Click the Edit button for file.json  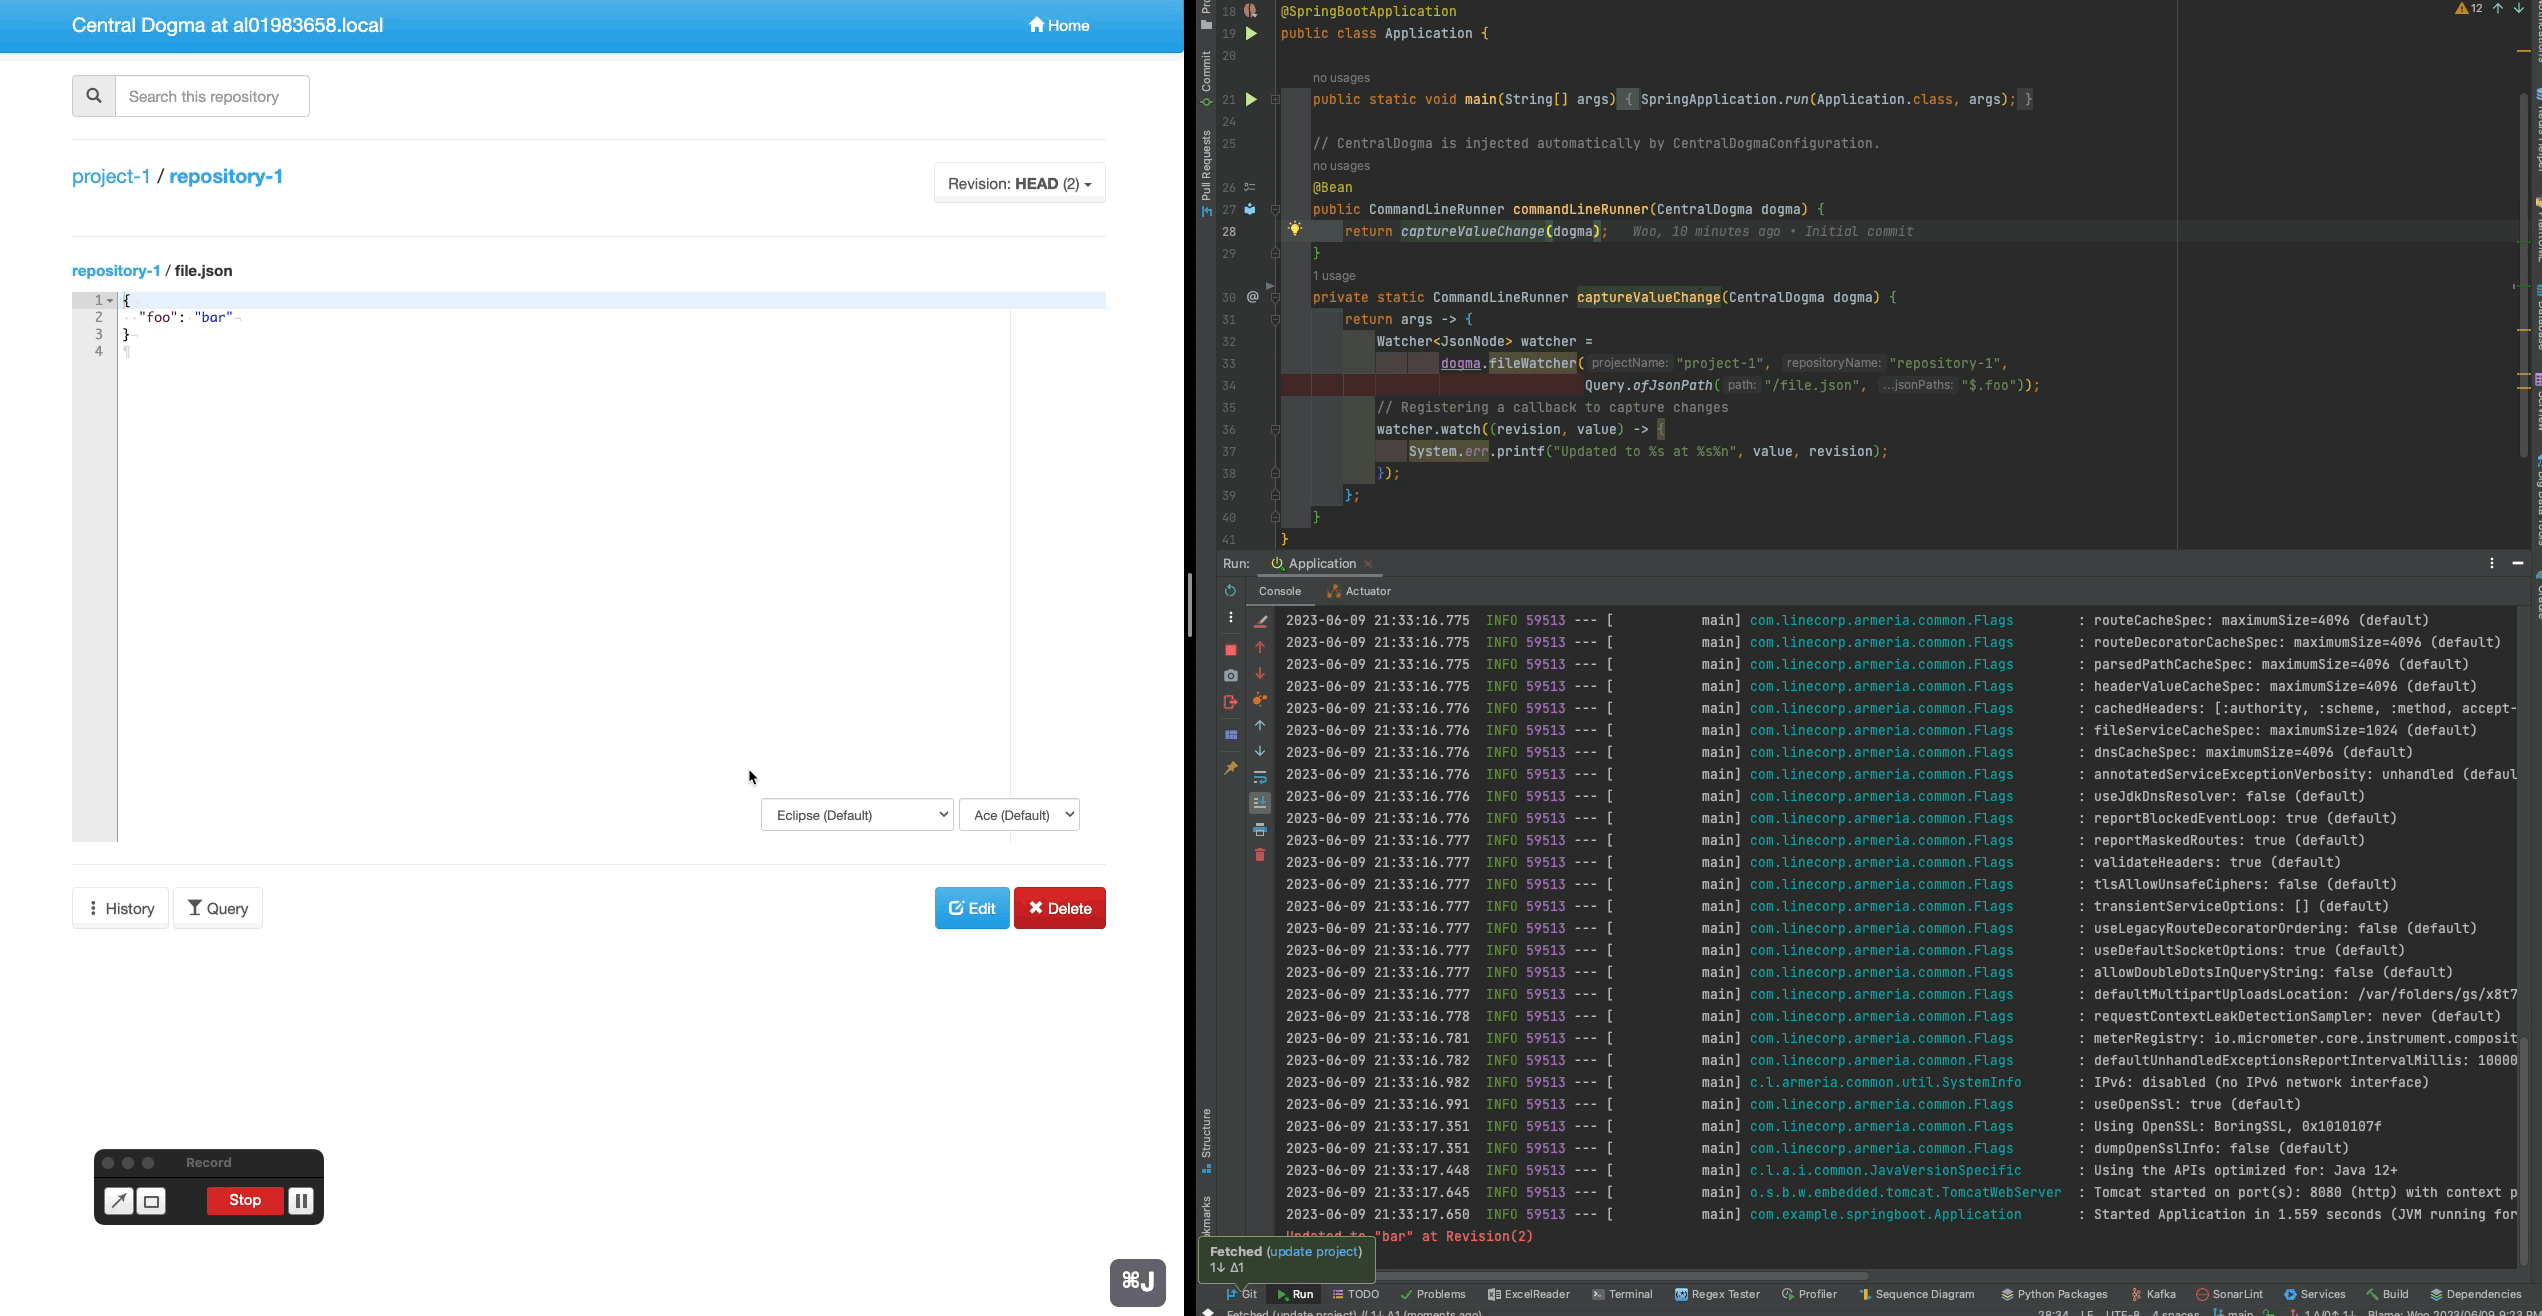click(971, 908)
